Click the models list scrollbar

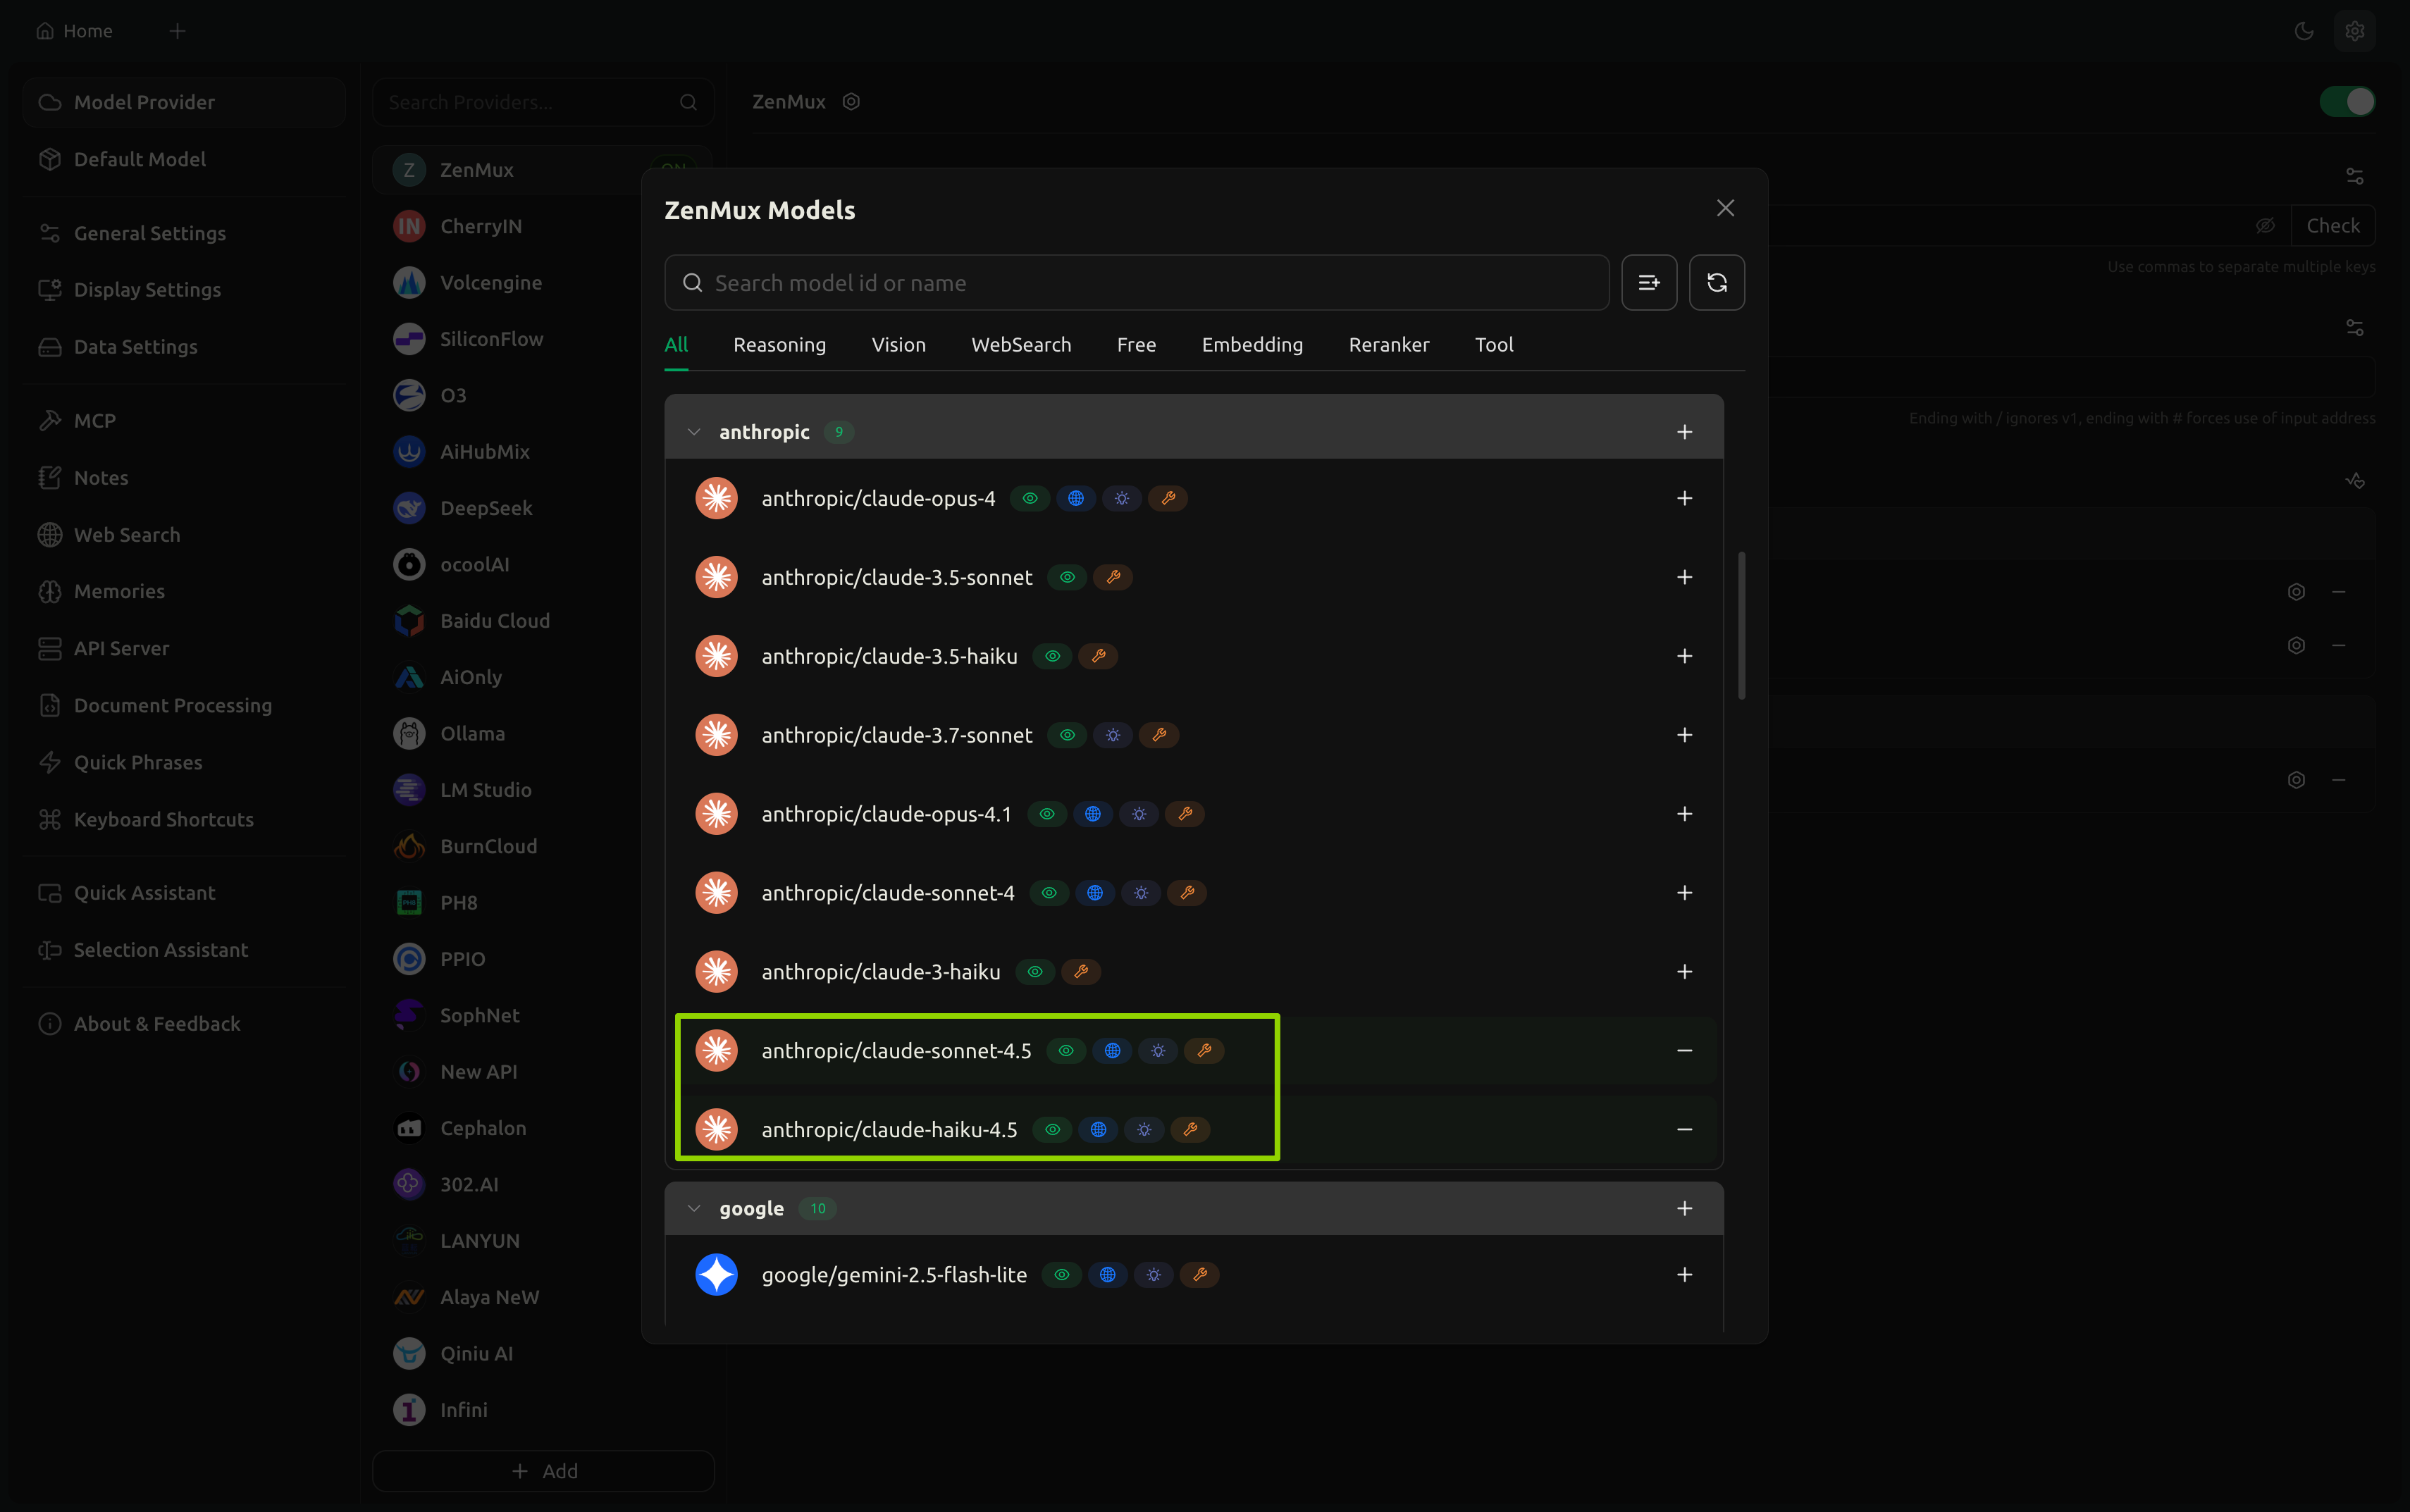[x=1741, y=625]
